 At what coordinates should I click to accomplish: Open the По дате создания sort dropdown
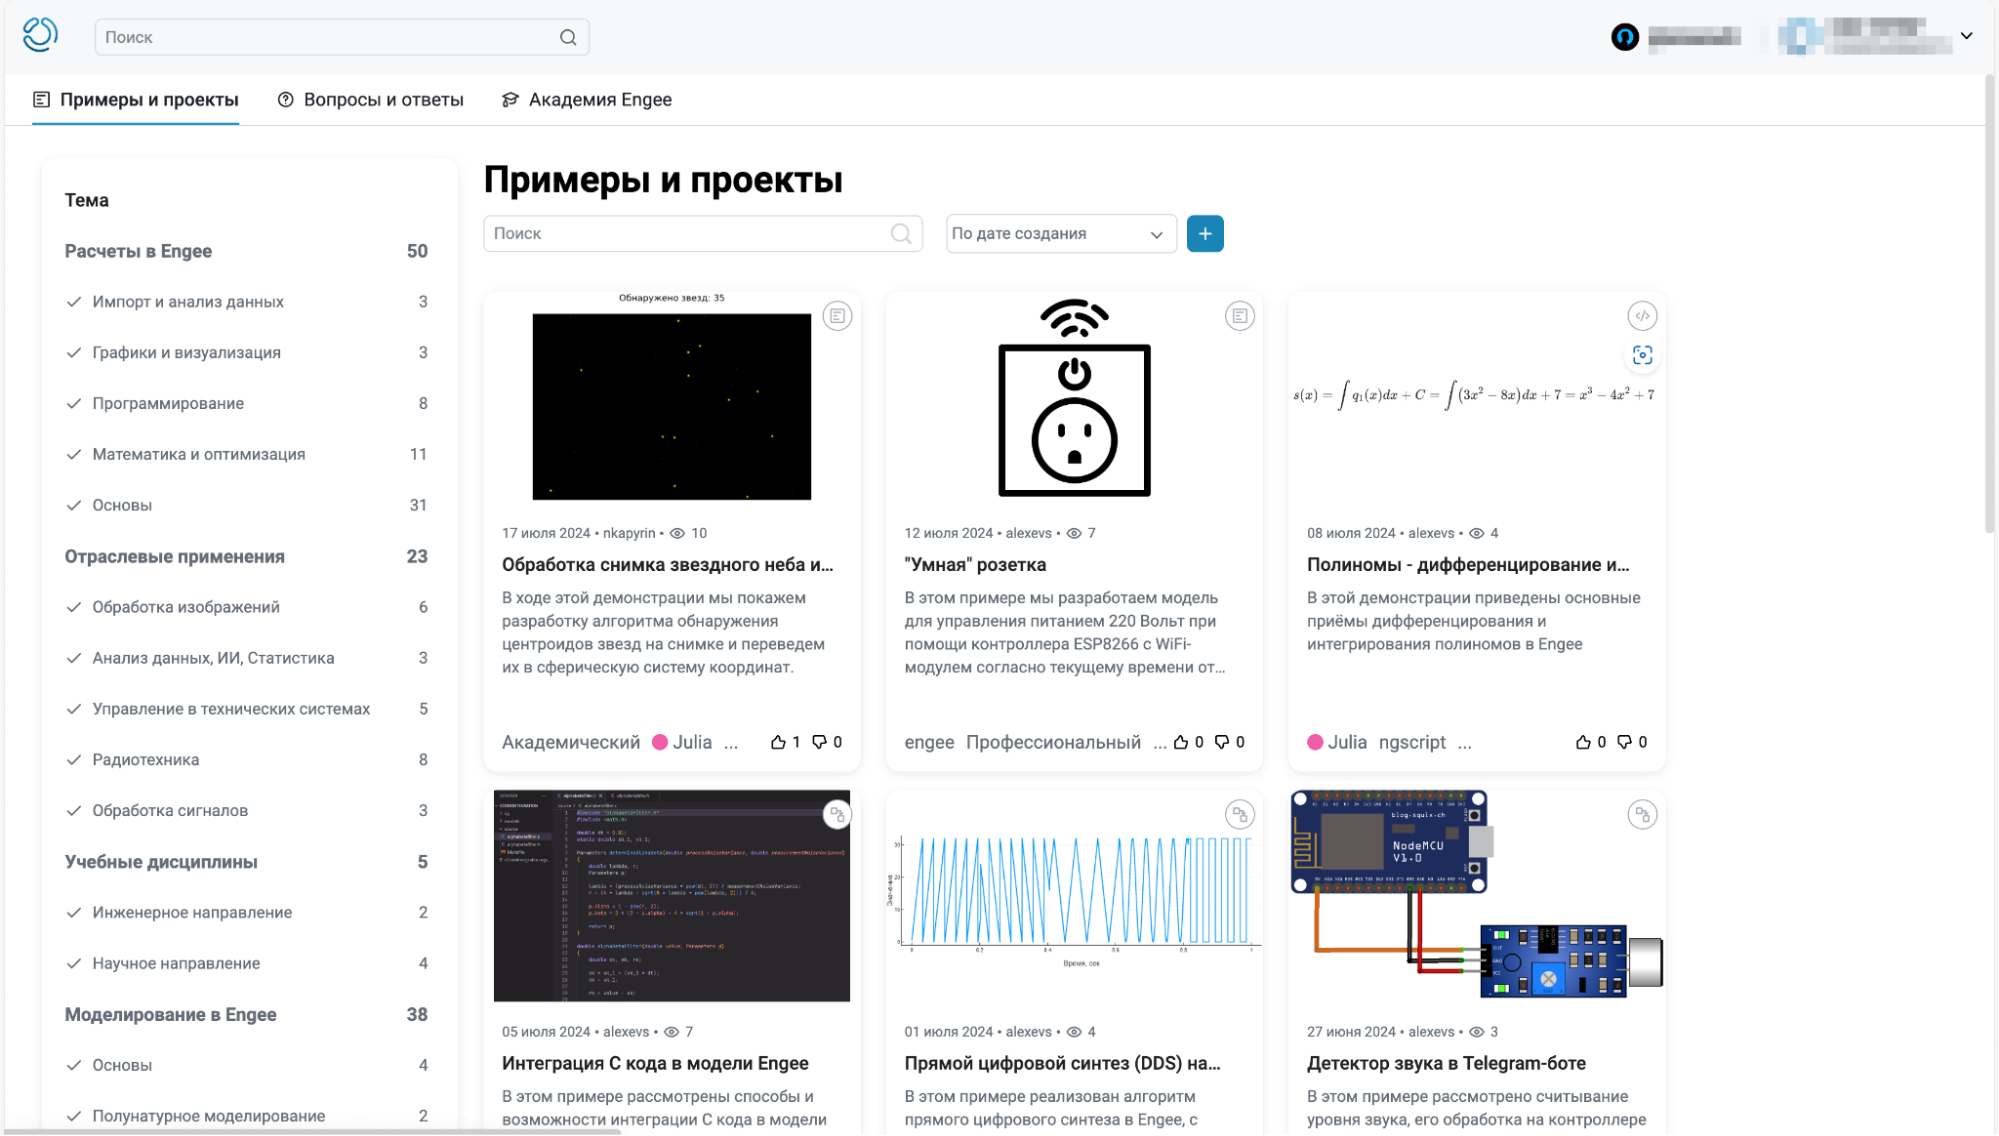1061,234
